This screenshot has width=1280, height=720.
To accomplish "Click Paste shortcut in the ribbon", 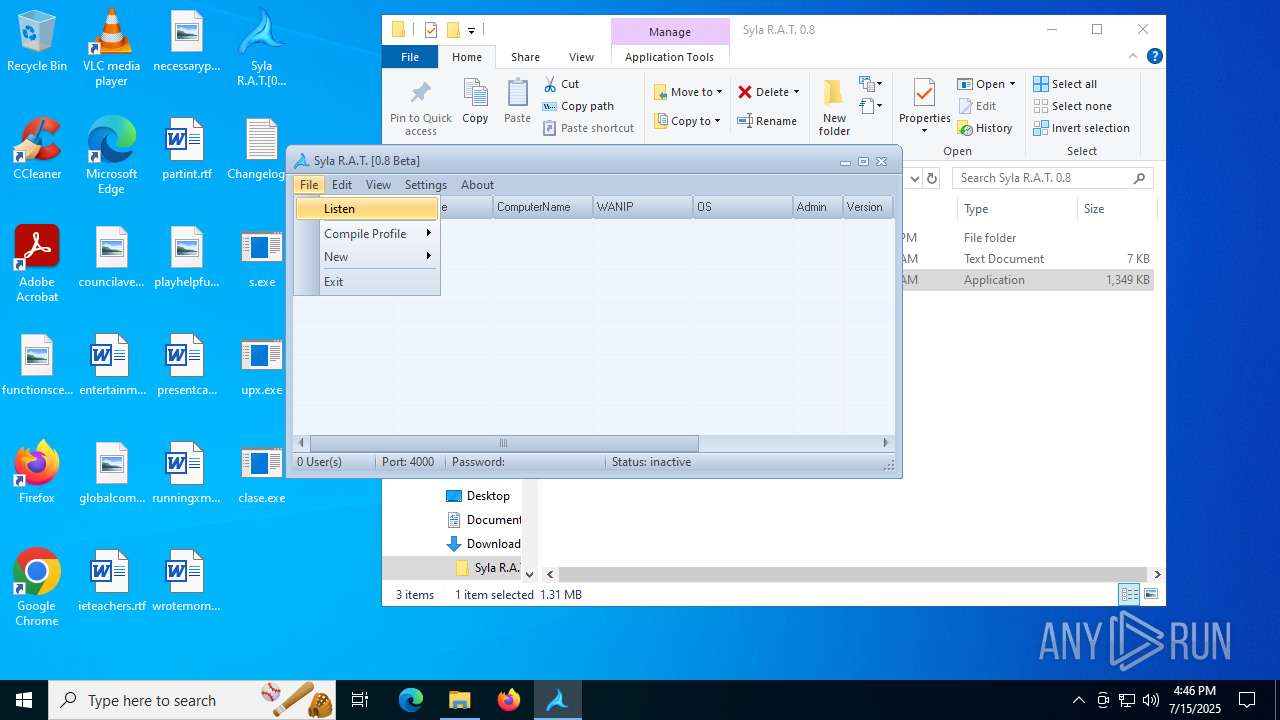I will coord(588,128).
